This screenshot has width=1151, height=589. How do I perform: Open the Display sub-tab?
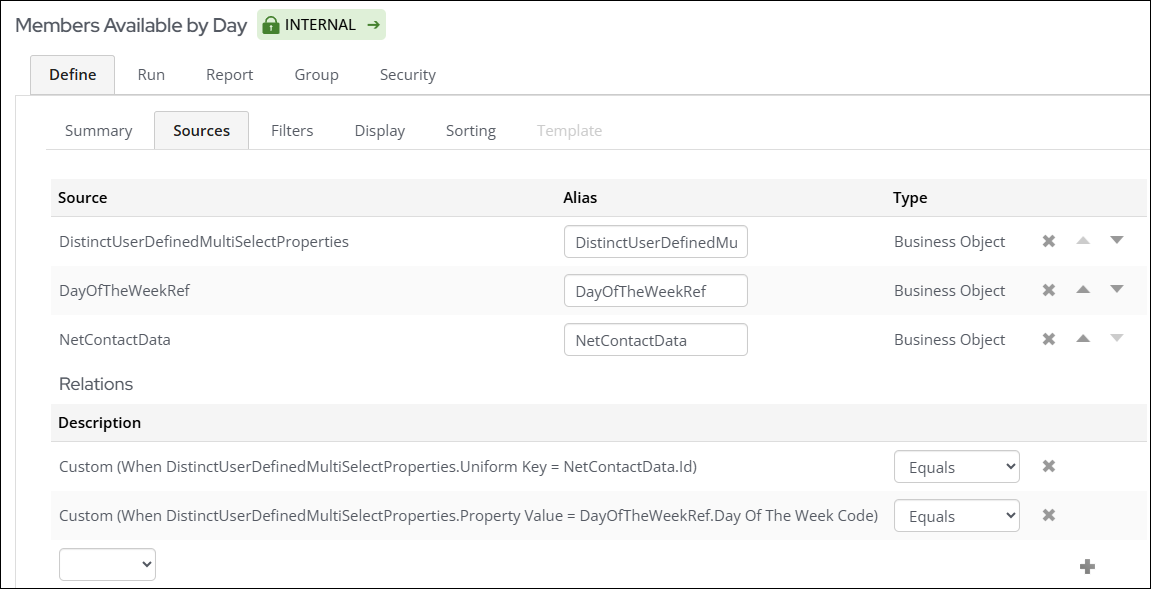click(380, 131)
